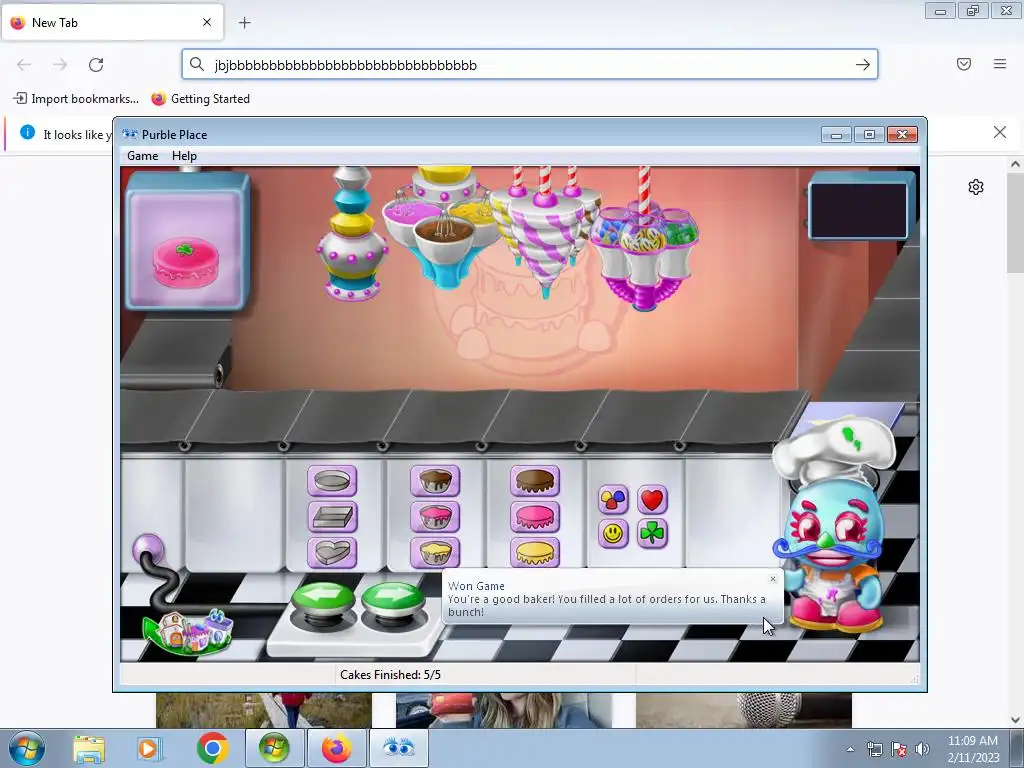Click the Firefox forward arrow
Image resolution: width=1024 pixels, height=768 pixels.
click(60, 64)
